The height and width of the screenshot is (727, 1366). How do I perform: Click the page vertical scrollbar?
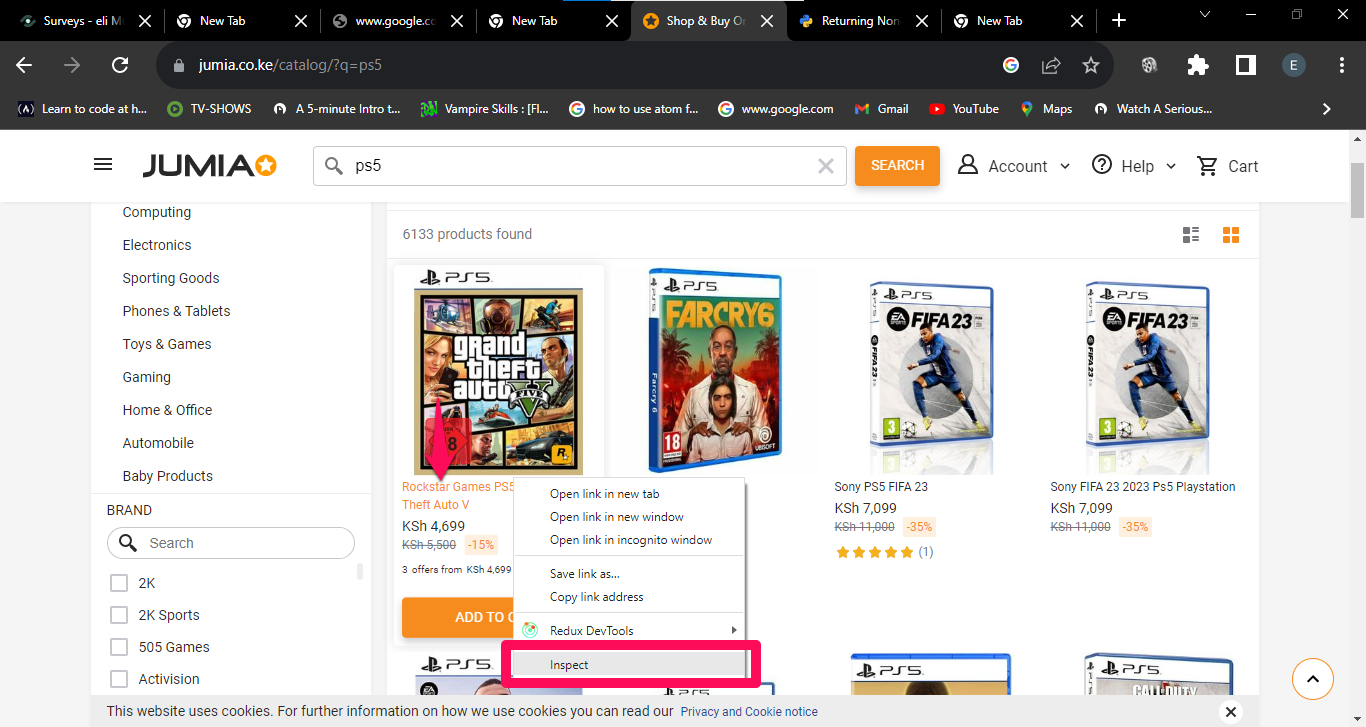coord(1357,190)
